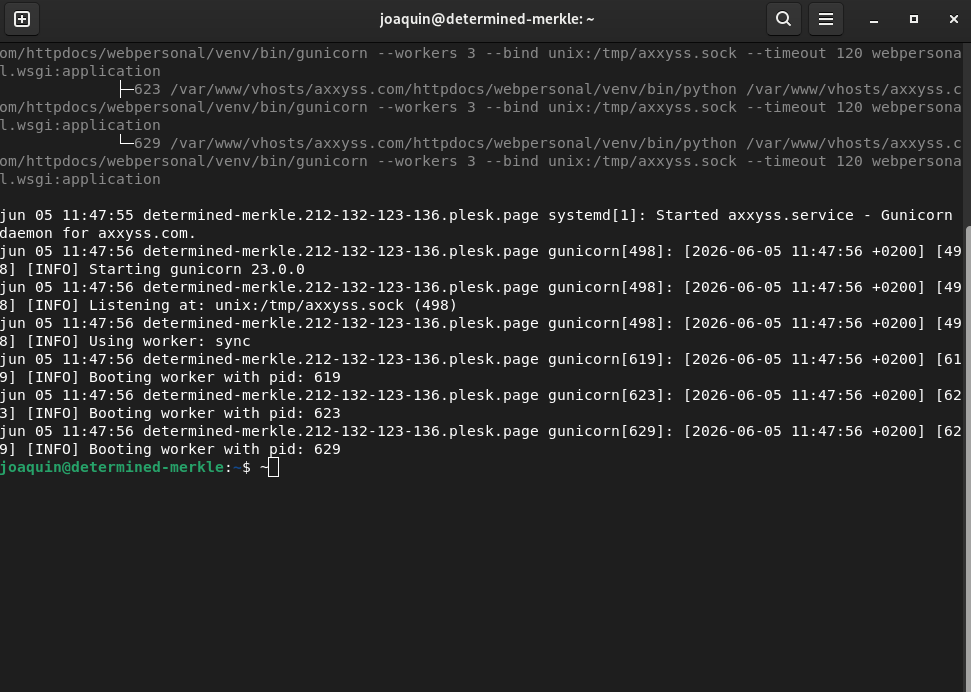Image resolution: width=971 pixels, height=692 pixels.
Task: Click 'Started axxyss.service - Gunicorn' text
Action: (804, 216)
